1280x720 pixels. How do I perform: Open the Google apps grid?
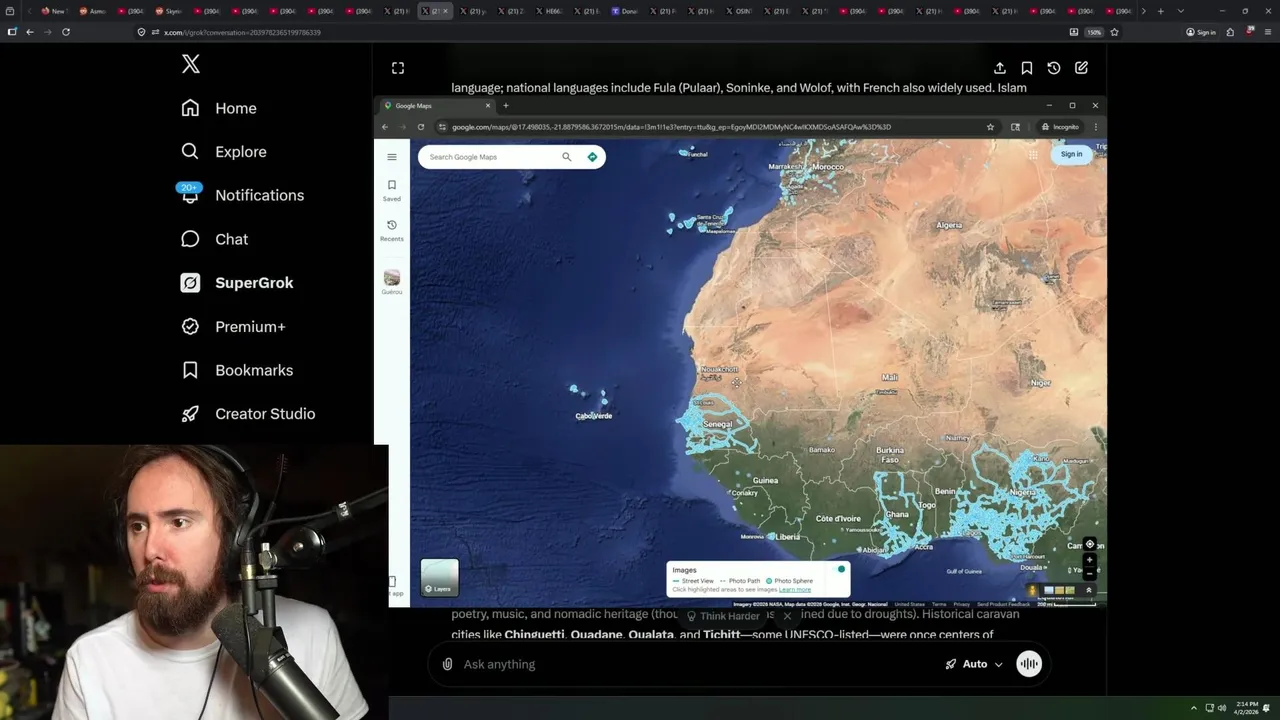click(x=1033, y=154)
